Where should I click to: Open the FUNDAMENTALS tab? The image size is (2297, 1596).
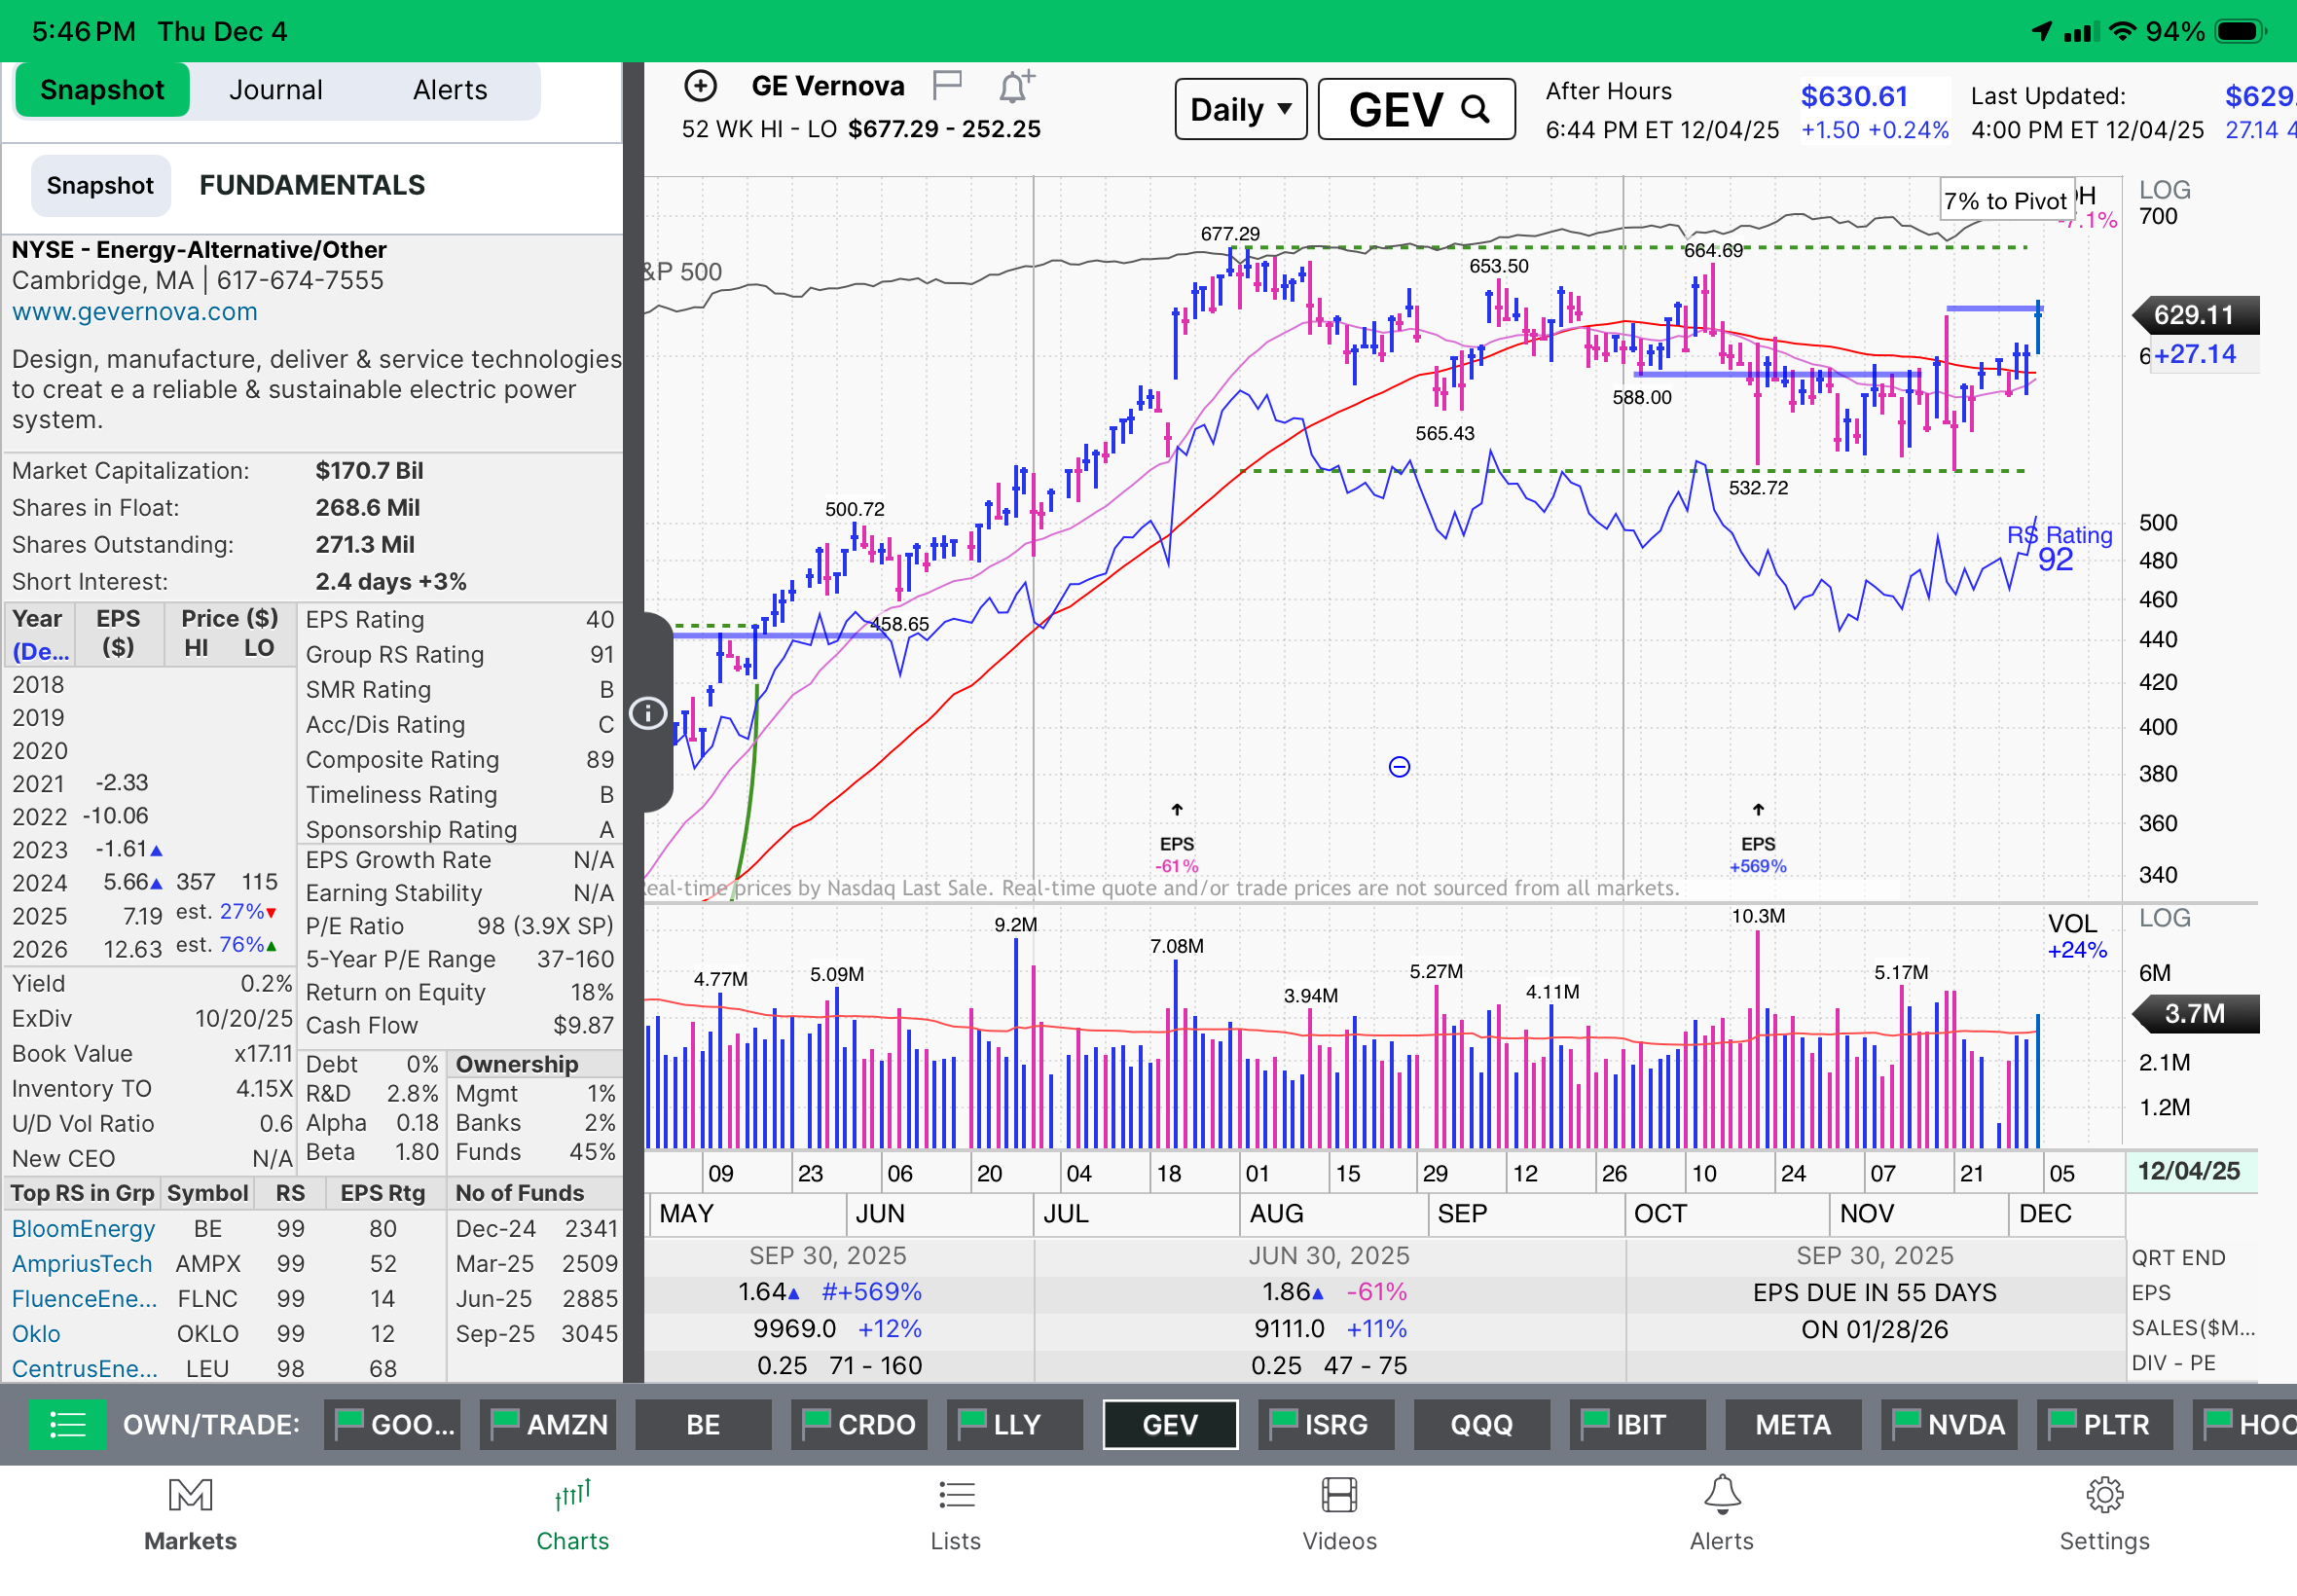(312, 186)
